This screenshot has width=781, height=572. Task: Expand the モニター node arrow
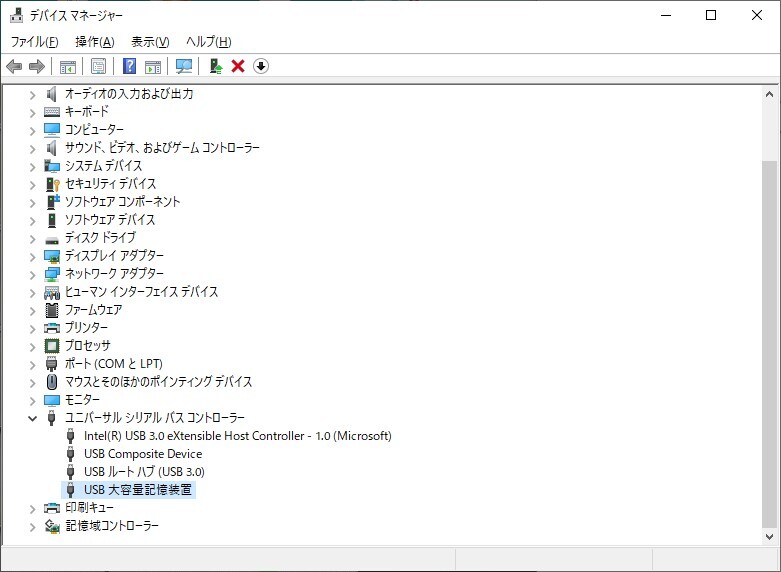coord(32,400)
